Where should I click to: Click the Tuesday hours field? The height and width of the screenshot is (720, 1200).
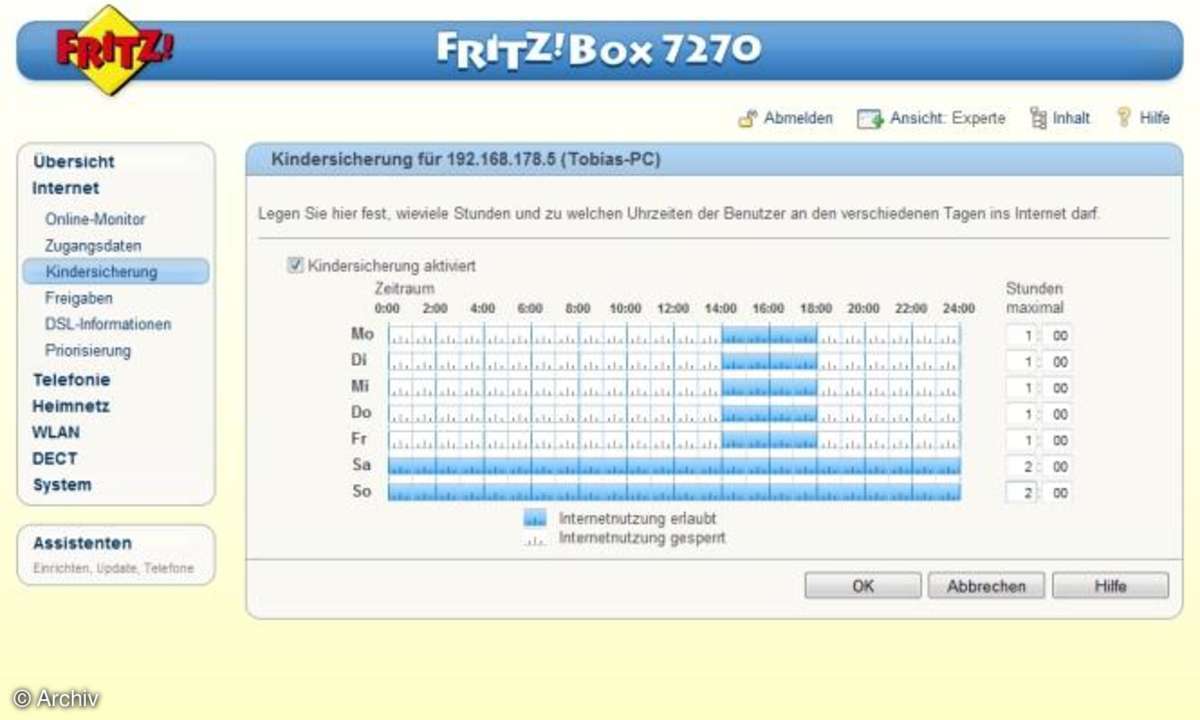tap(1021, 361)
